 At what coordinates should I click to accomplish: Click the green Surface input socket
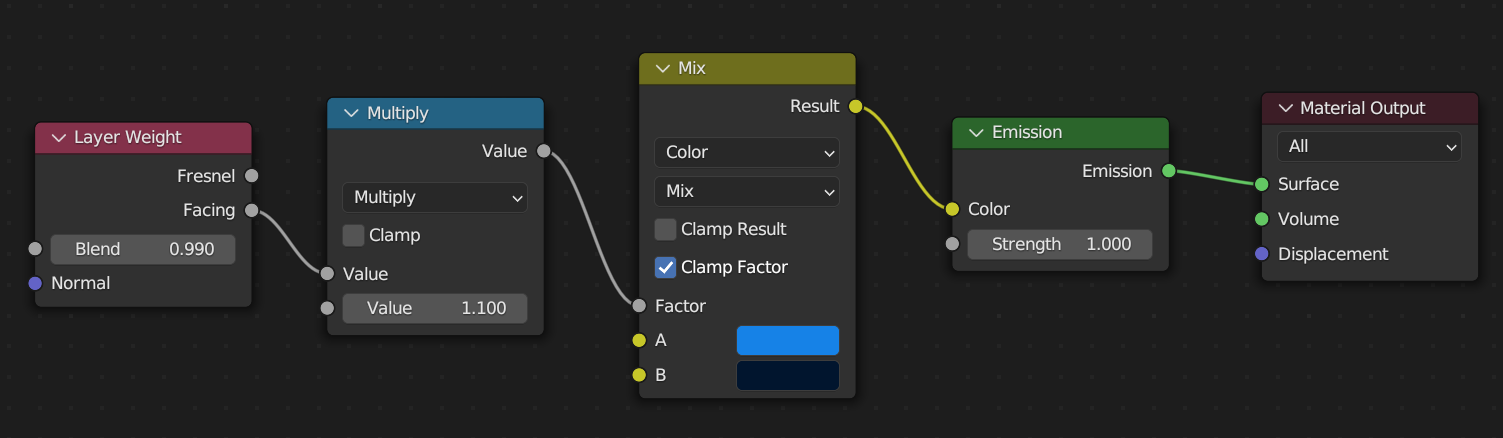(x=1261, y=184)
